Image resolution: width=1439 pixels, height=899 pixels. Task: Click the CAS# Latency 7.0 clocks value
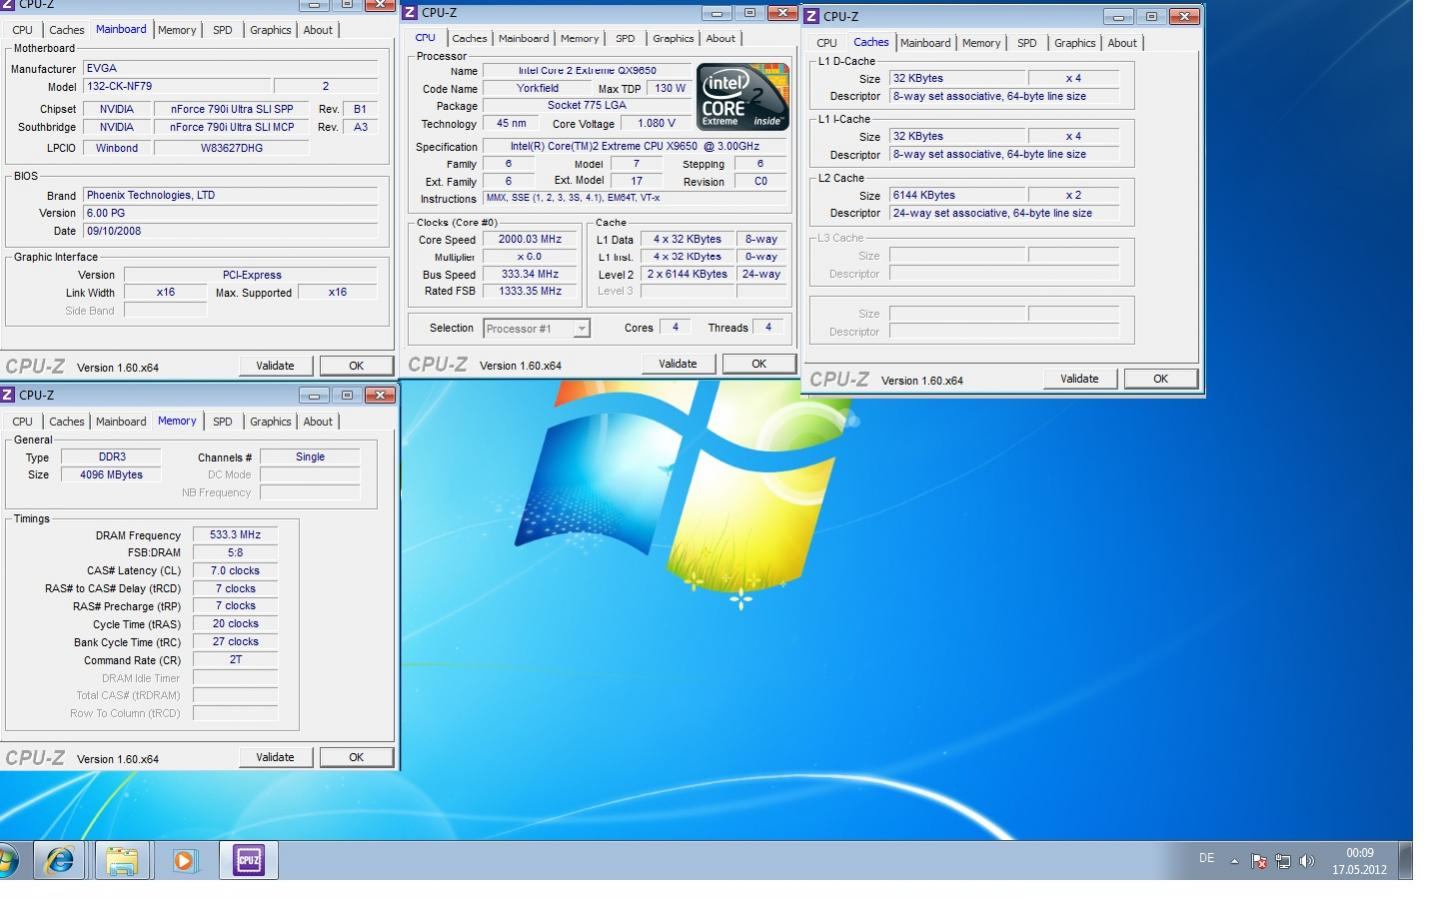(x=235, y=571)
